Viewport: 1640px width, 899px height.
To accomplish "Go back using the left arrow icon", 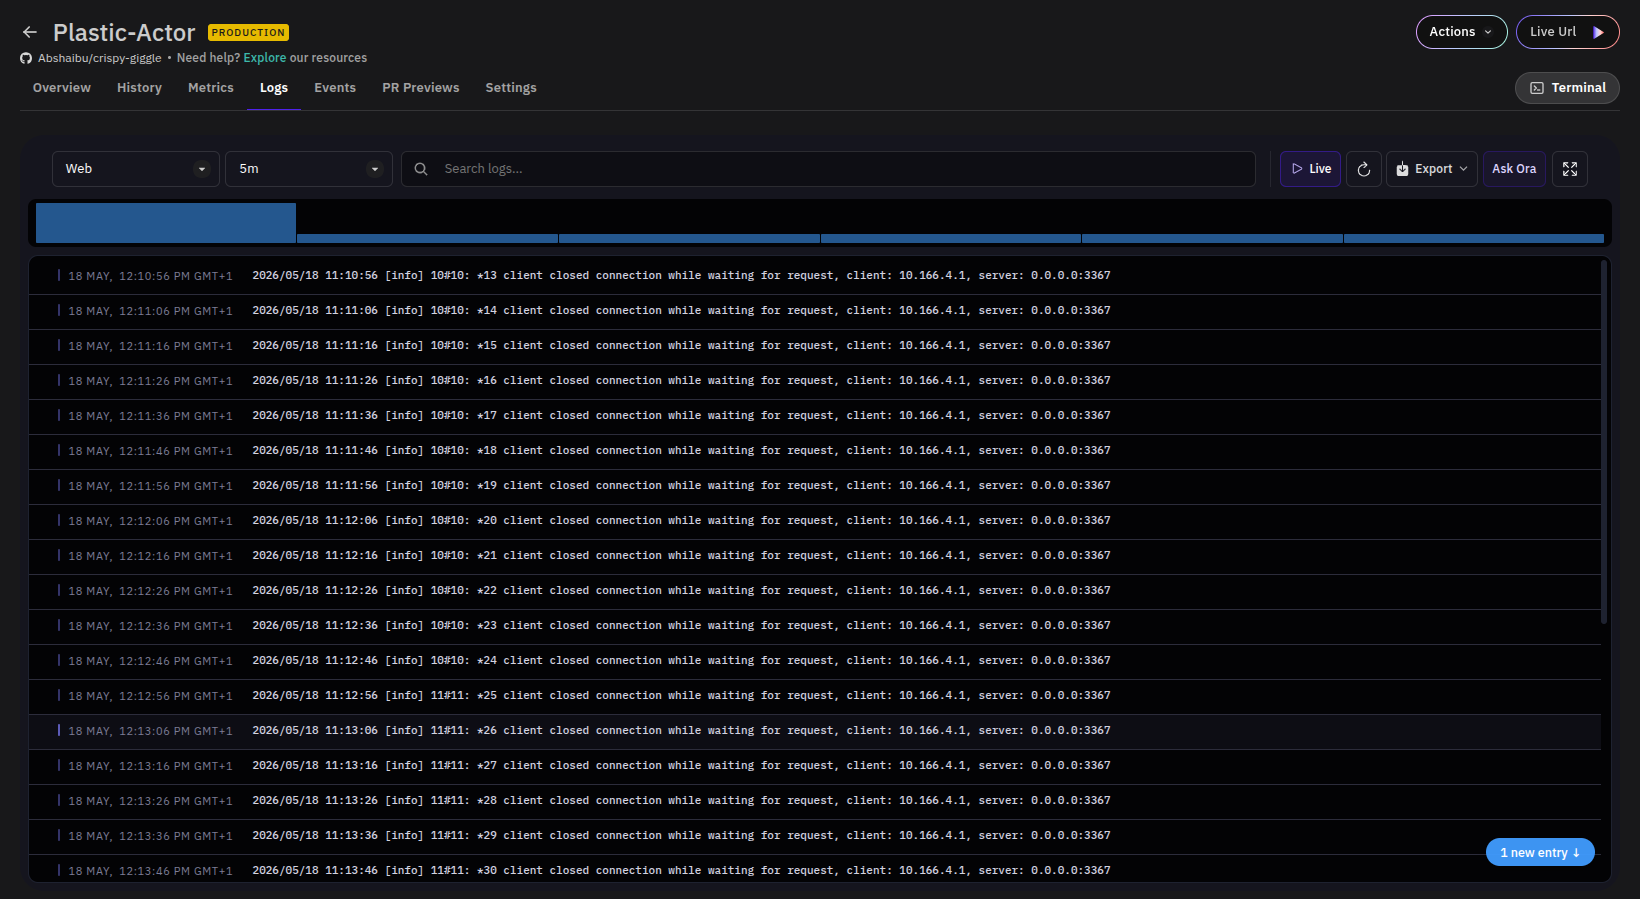I will 30,32.
